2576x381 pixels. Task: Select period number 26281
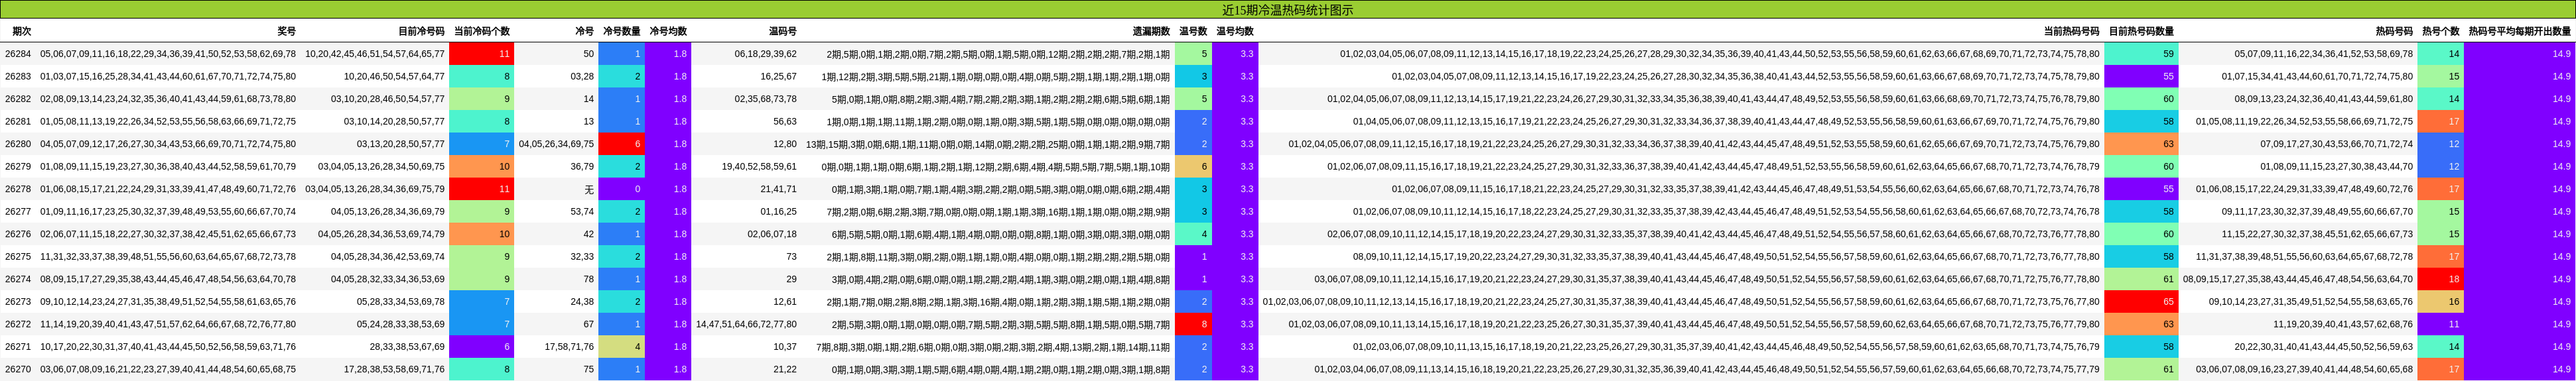tap(18, 121)
